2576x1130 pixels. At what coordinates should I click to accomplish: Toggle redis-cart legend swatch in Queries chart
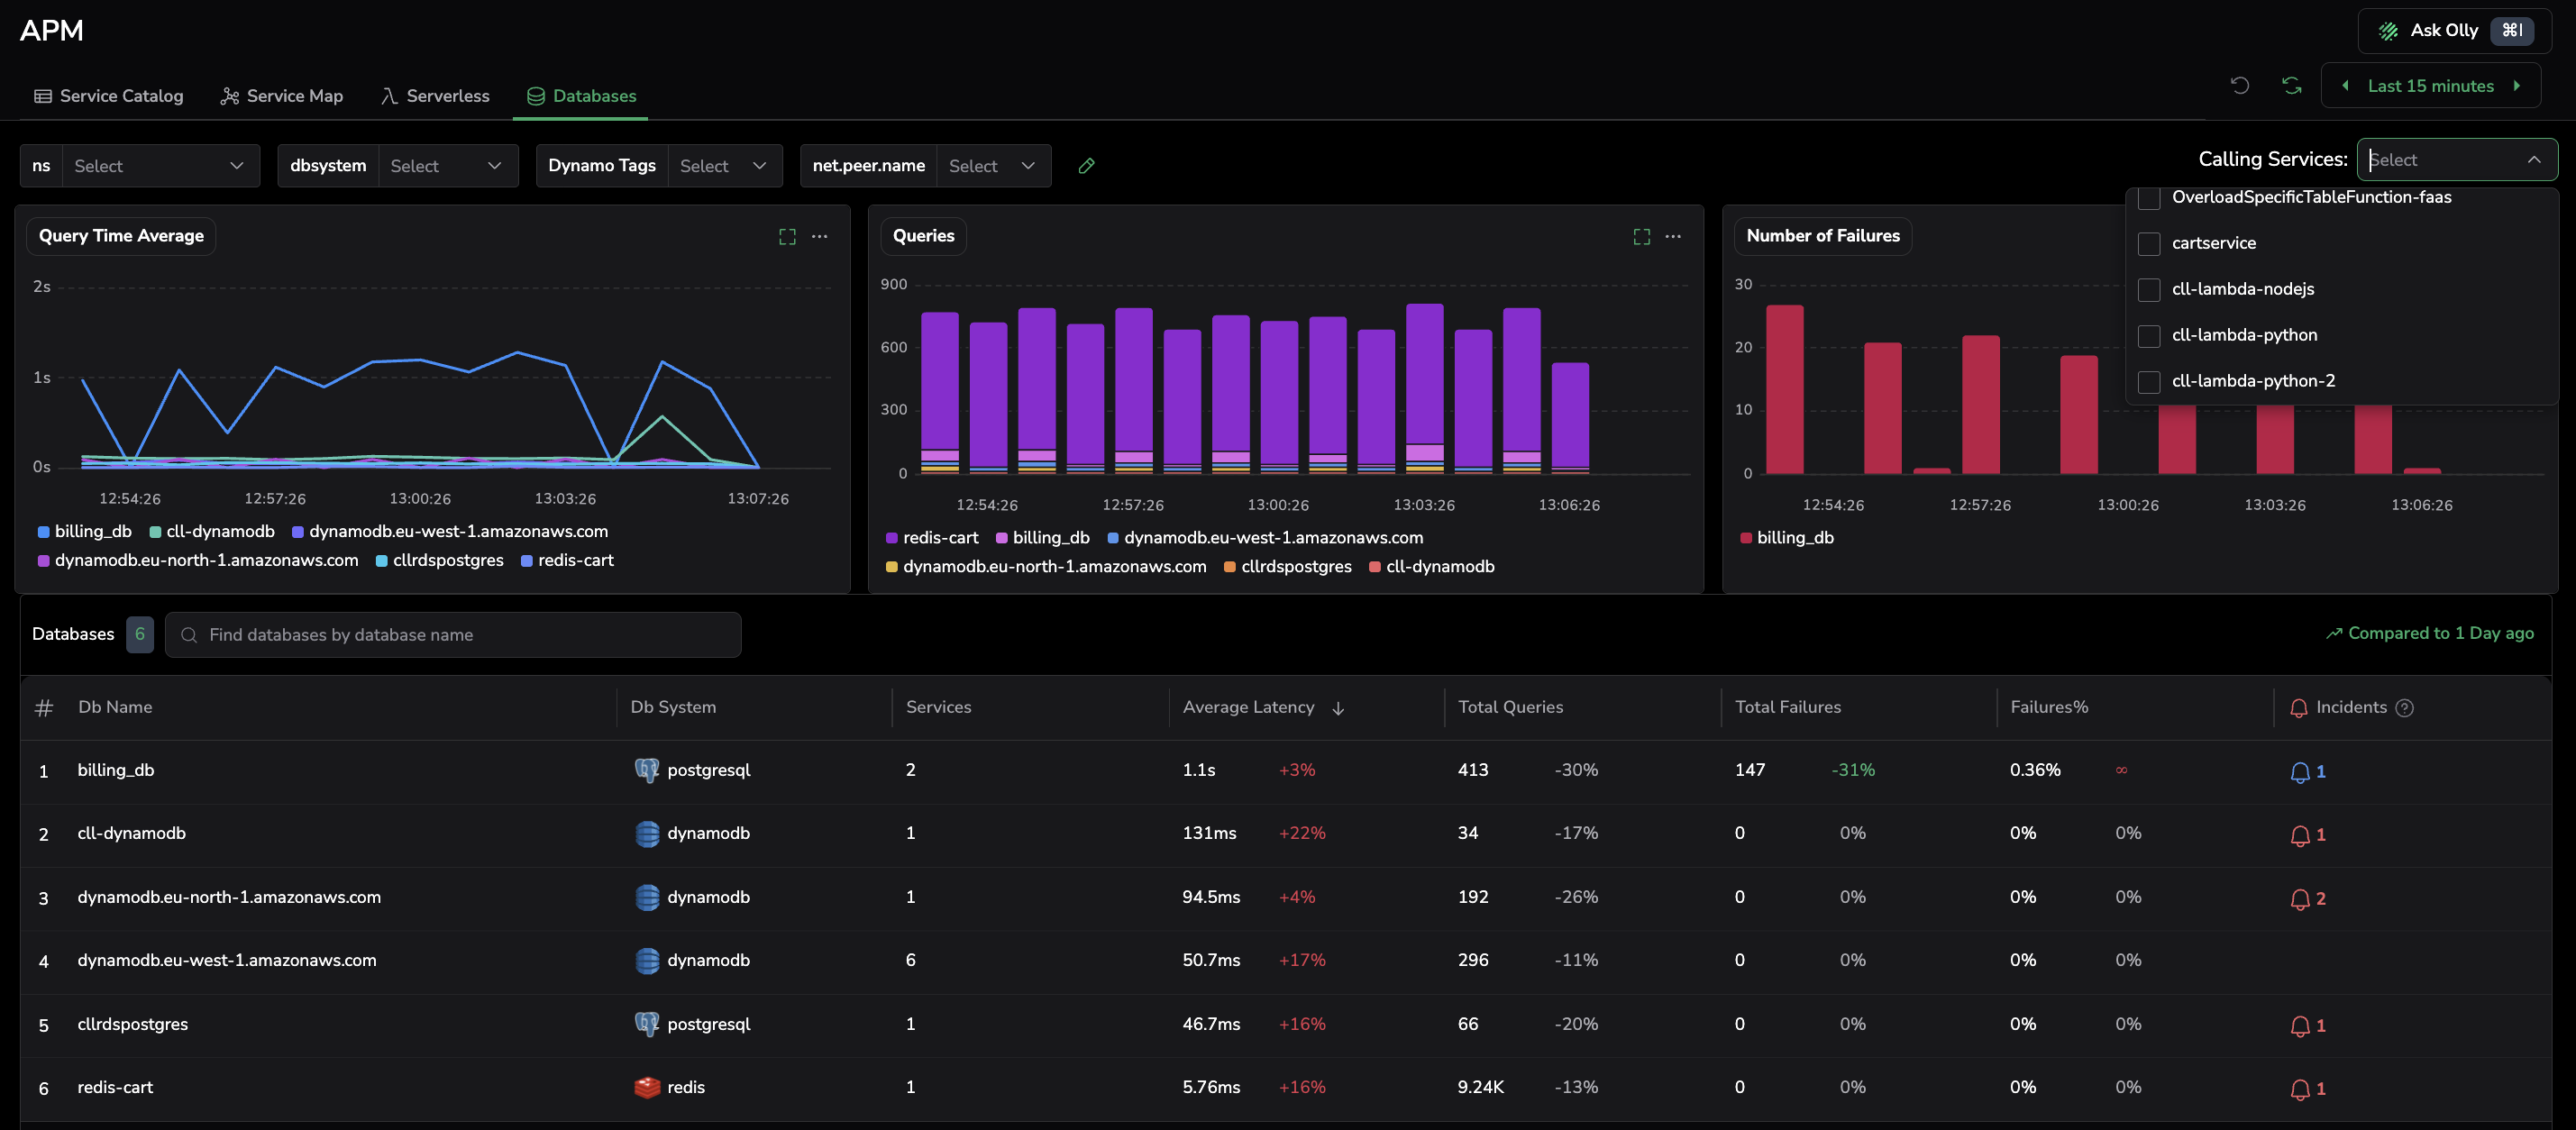(892, 538)
